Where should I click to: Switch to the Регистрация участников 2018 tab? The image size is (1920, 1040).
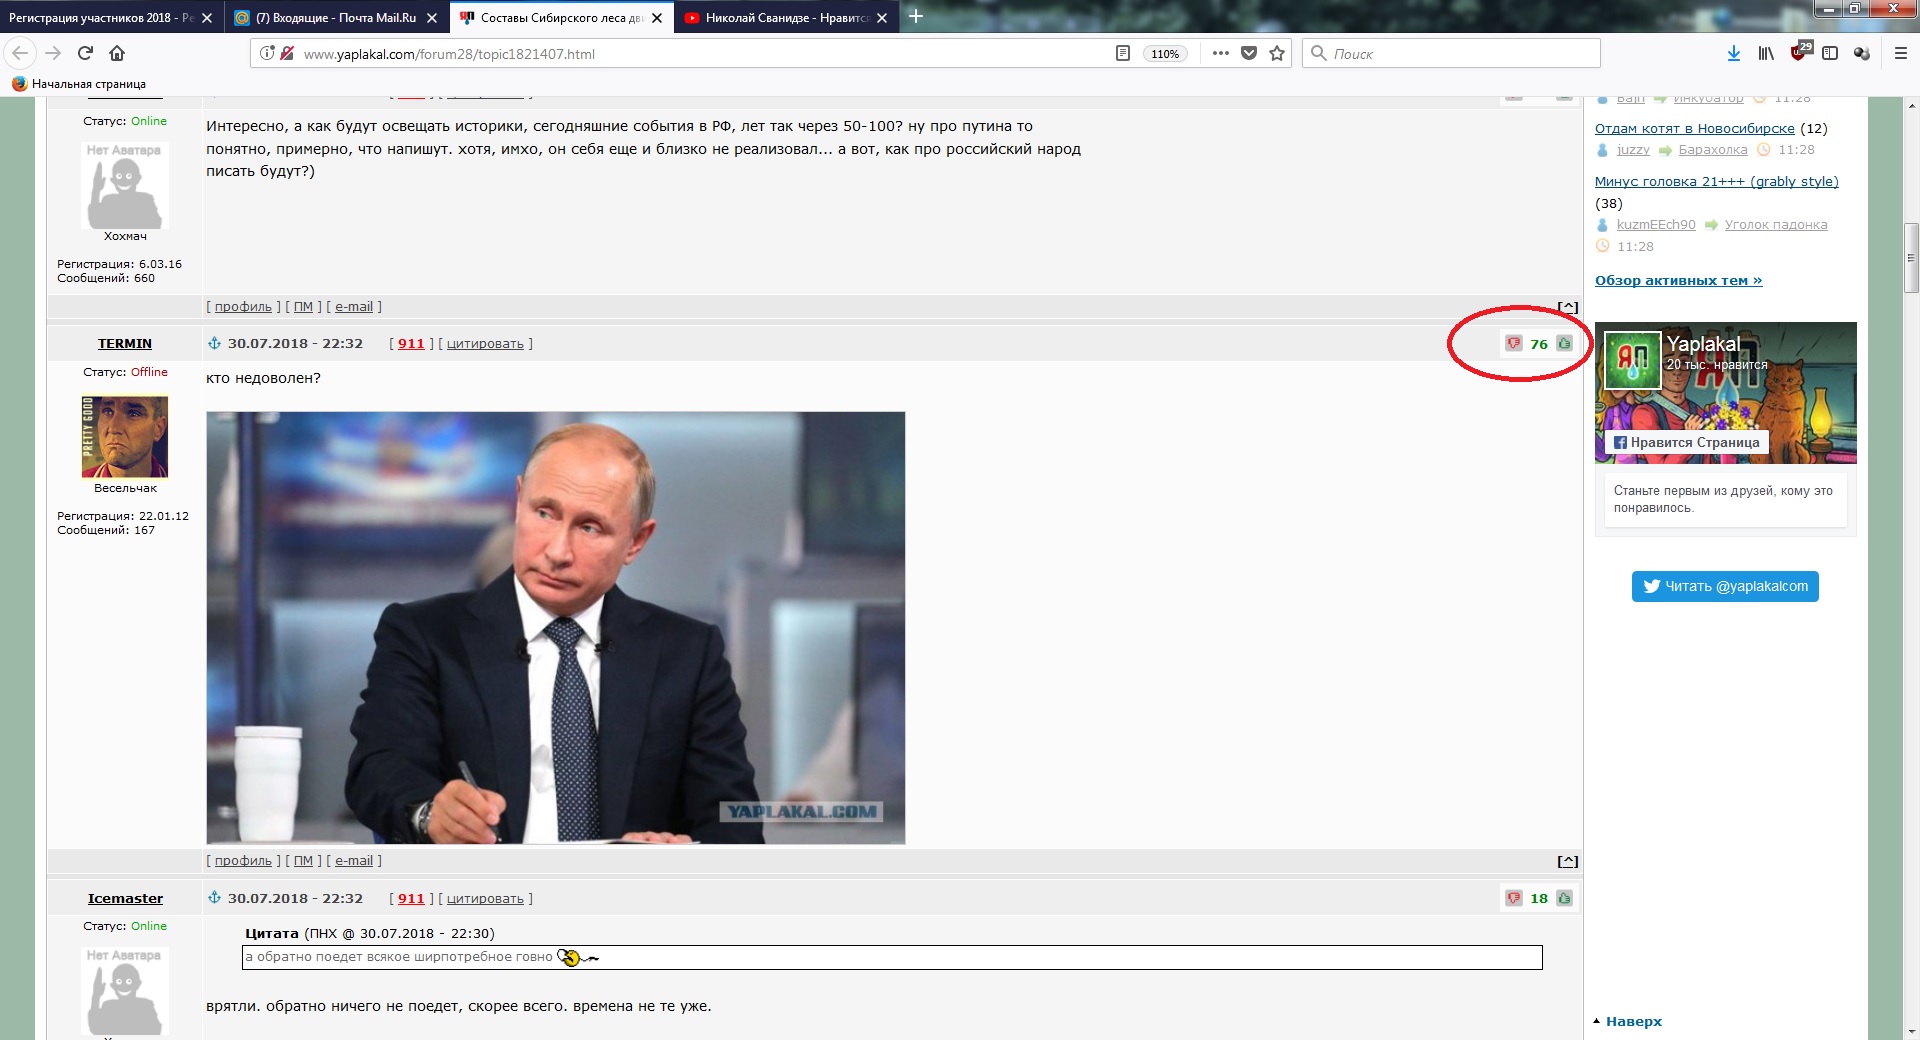[x=100, y=18]
